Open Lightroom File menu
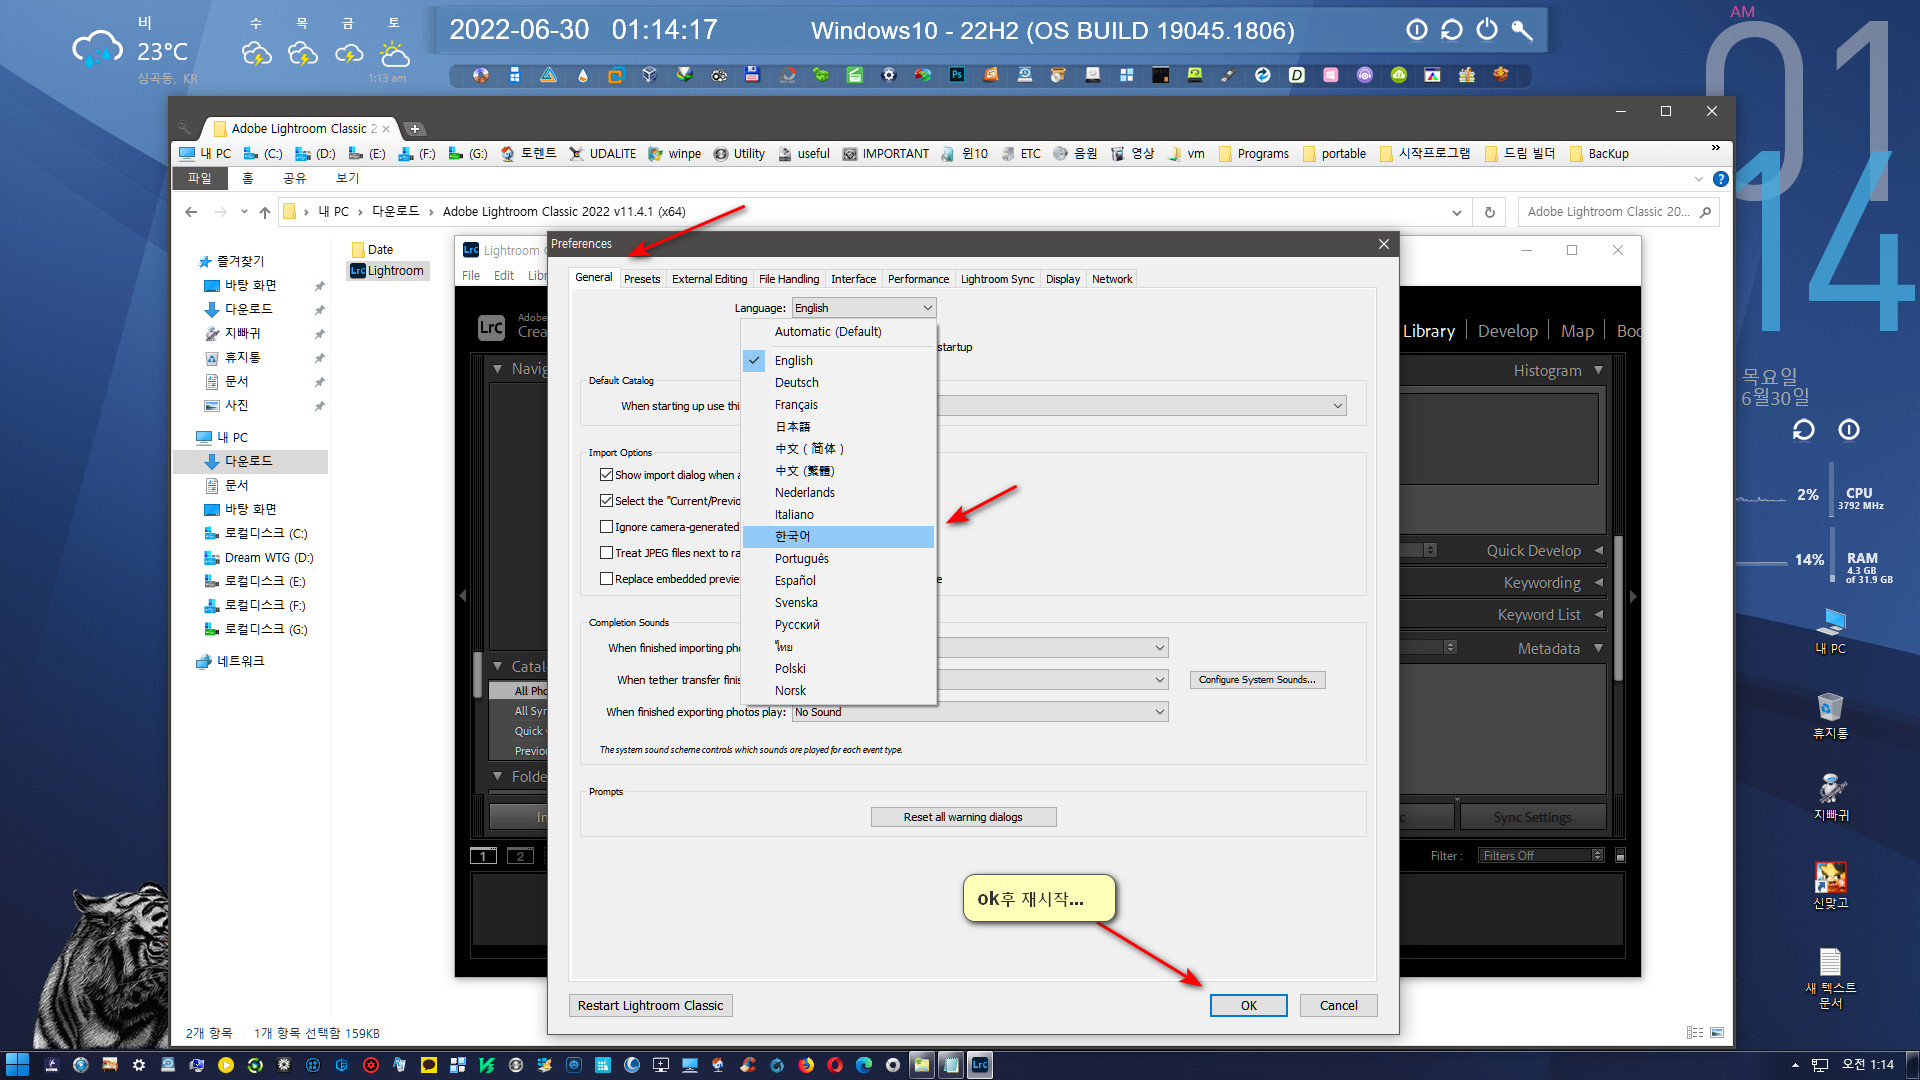The image size is (1920, 1080). (x=470, y=276)
